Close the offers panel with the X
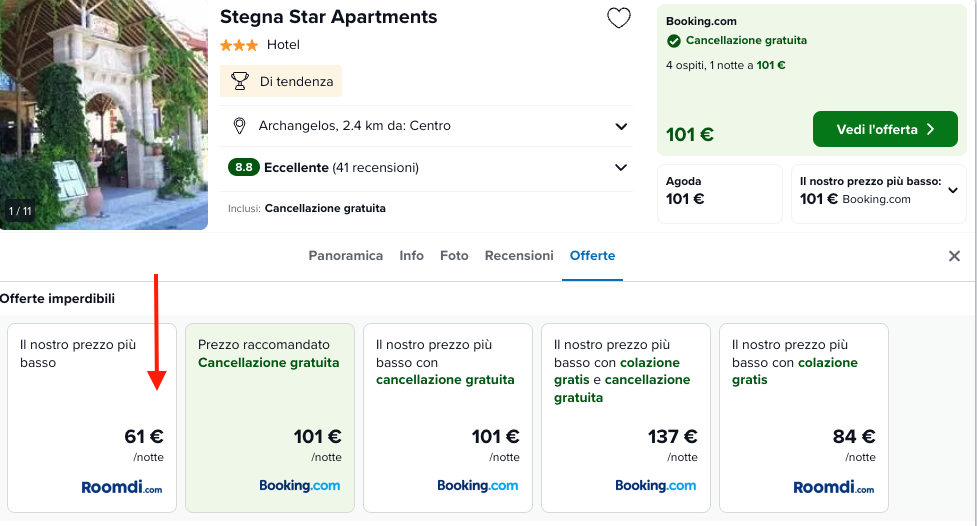This screenshot has height=526, width=977. (954, 256)
